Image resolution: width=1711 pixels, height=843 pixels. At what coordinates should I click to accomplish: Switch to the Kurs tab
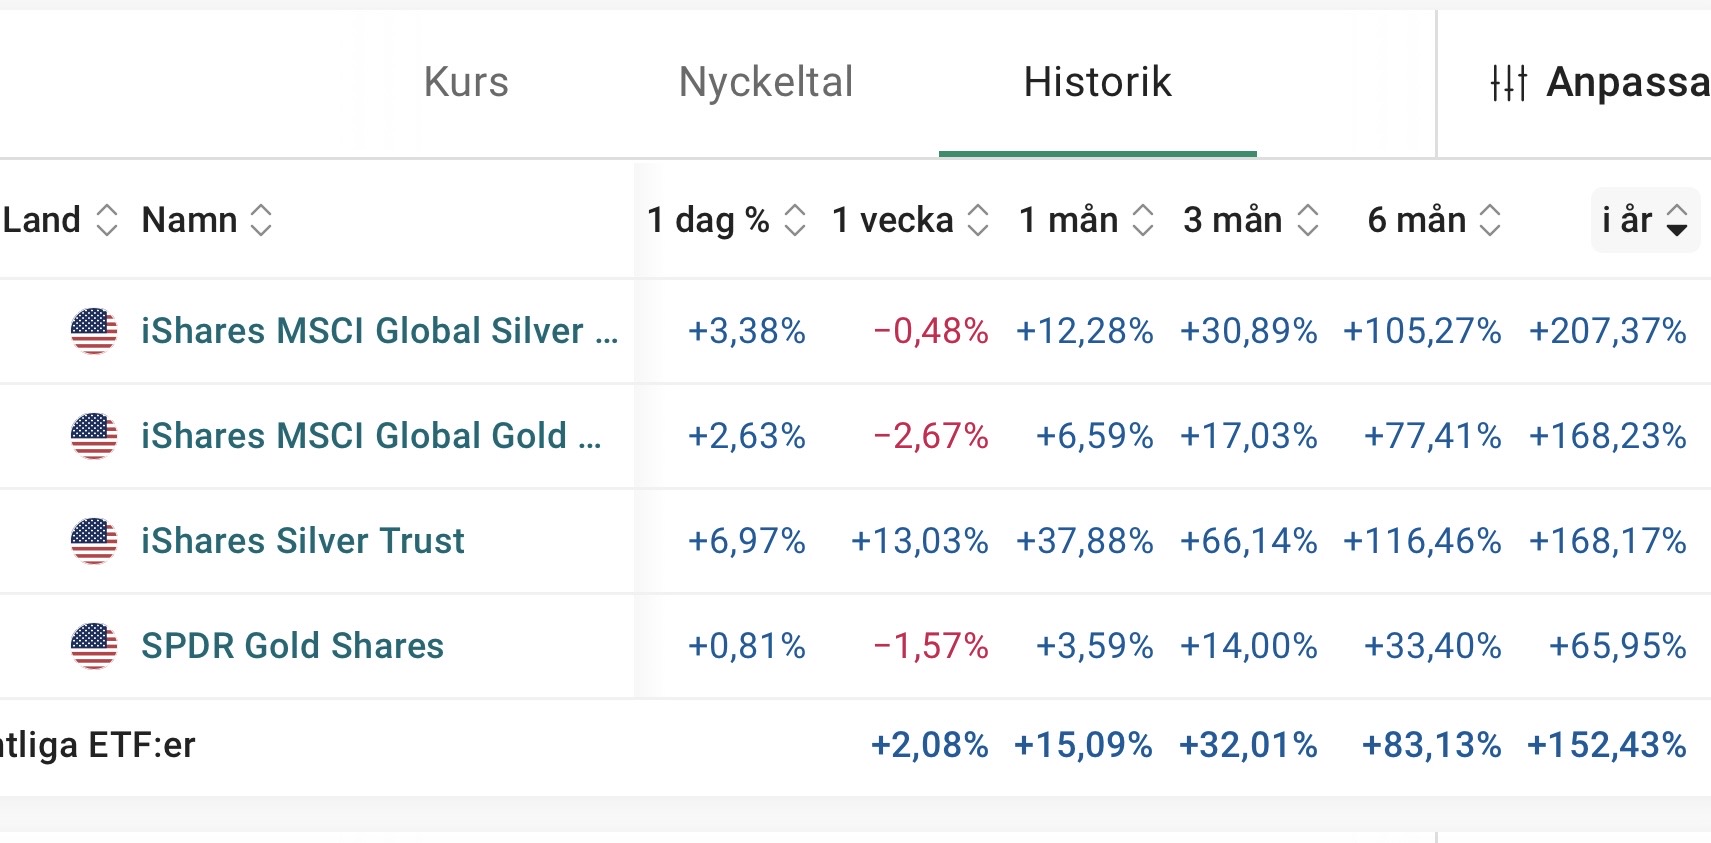click(466, 82)
